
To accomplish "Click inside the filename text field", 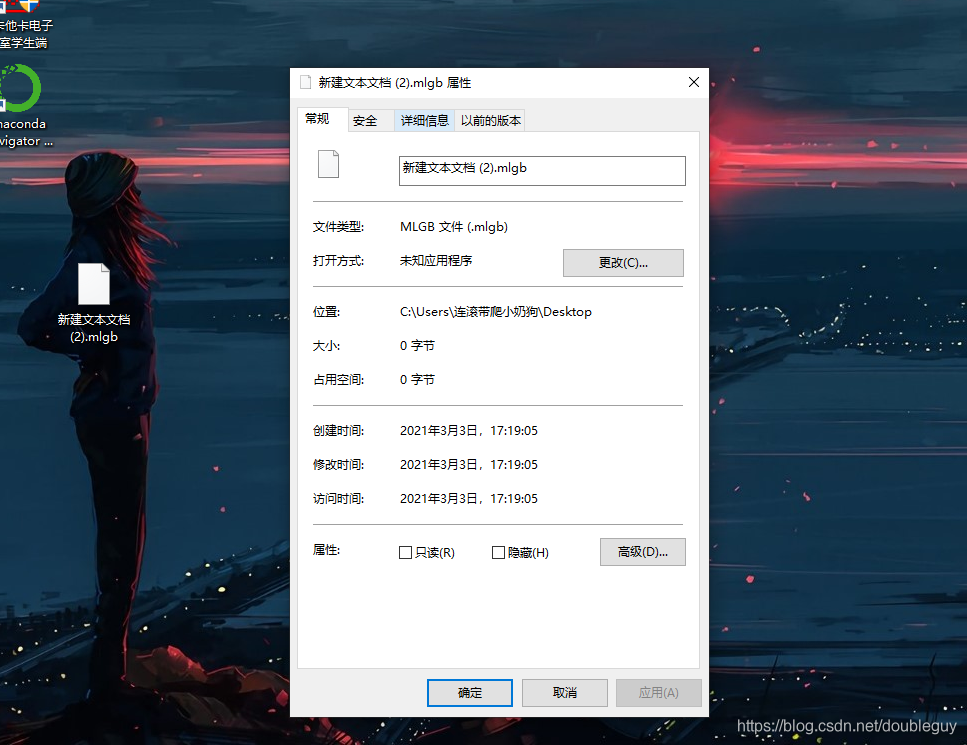I will [x=541, y=170].
